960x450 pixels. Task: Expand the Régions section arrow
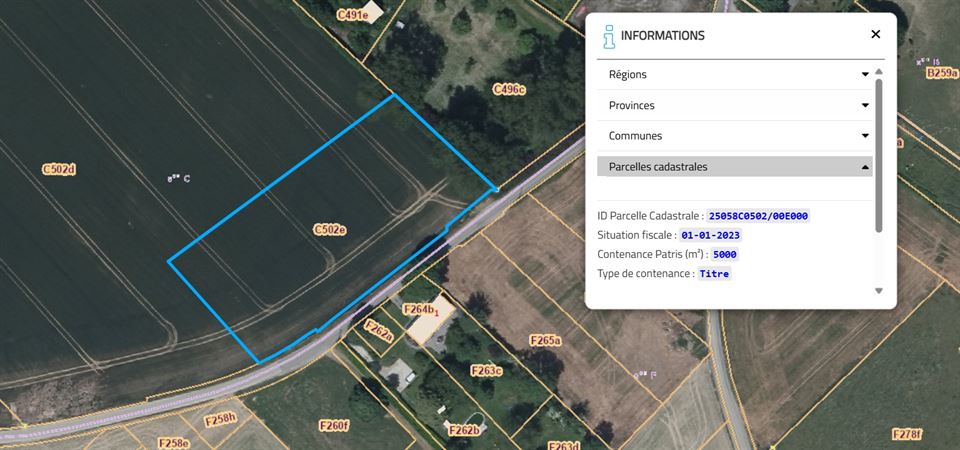pyautogui.click(x=865, y=75)
